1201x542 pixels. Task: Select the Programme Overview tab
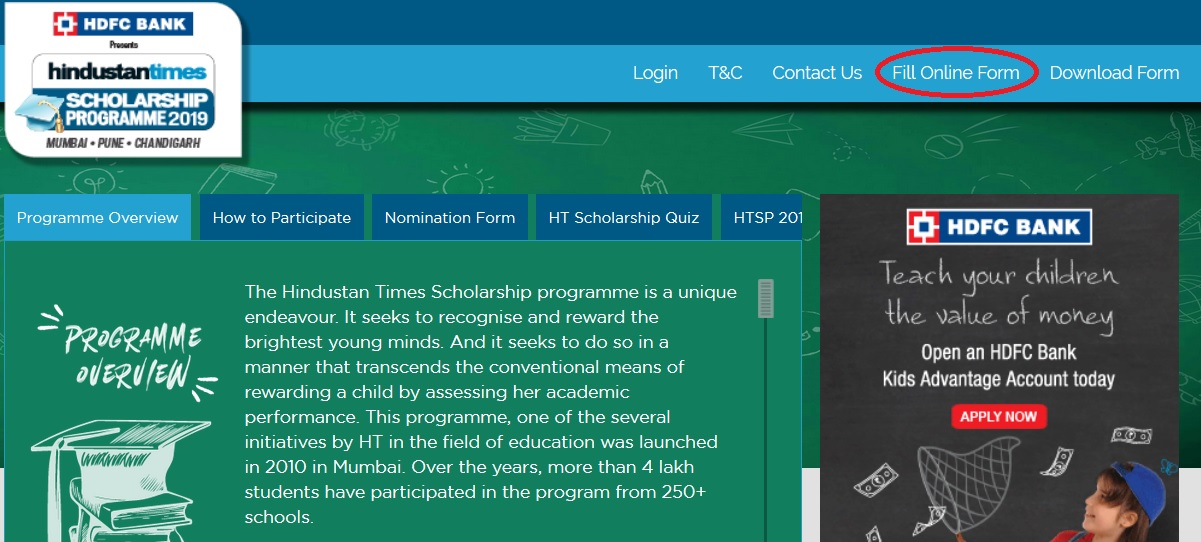(97, 217)
